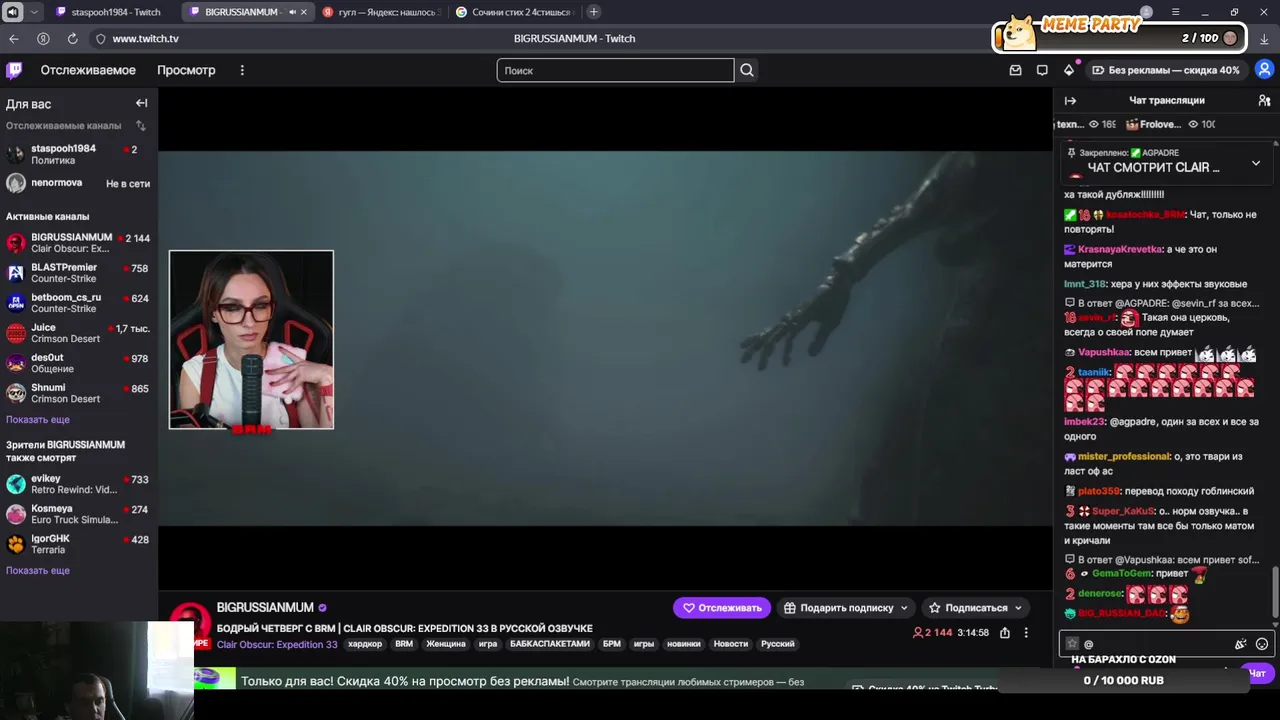The height and width of the screenshot is (720, 1280).
Task: Click the search magnifier button
Action: click(x=747, y=70)
